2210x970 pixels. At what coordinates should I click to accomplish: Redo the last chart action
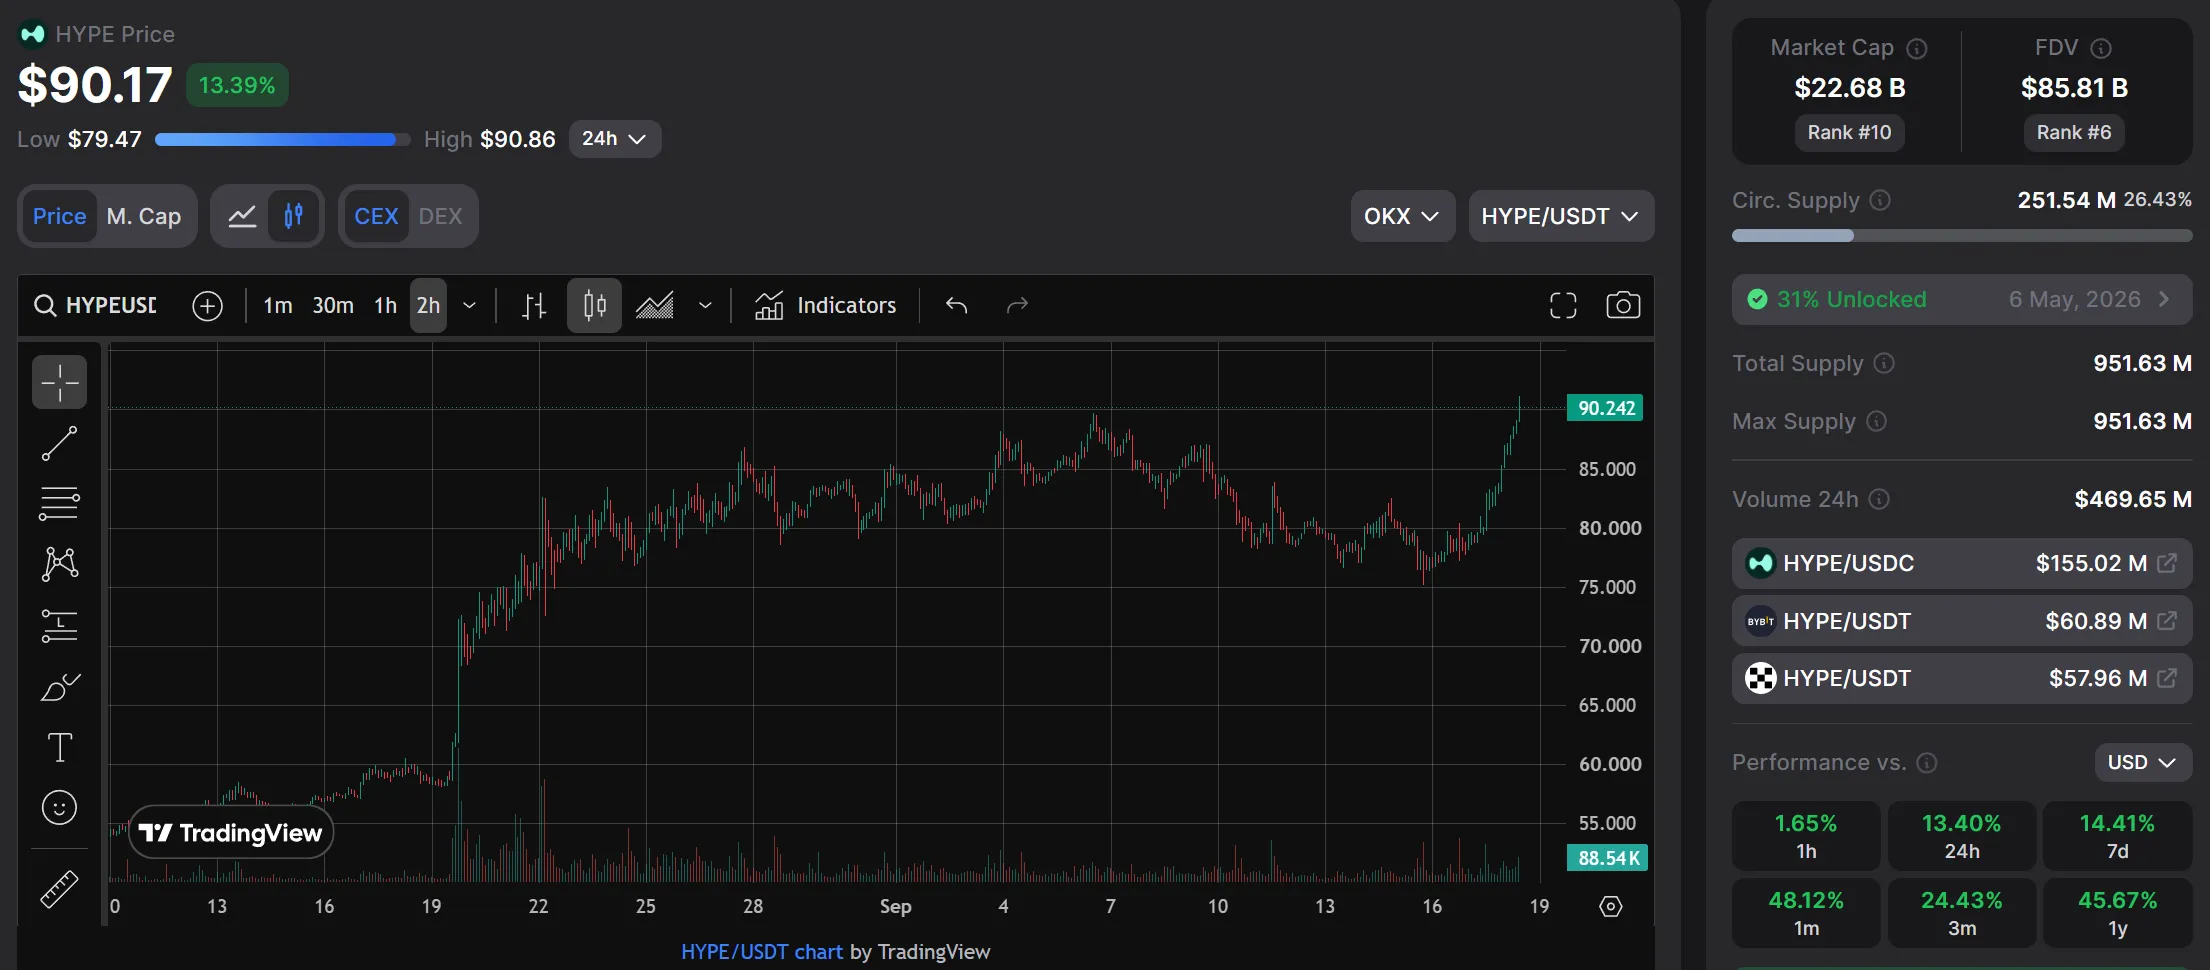tap(1017, 306)
